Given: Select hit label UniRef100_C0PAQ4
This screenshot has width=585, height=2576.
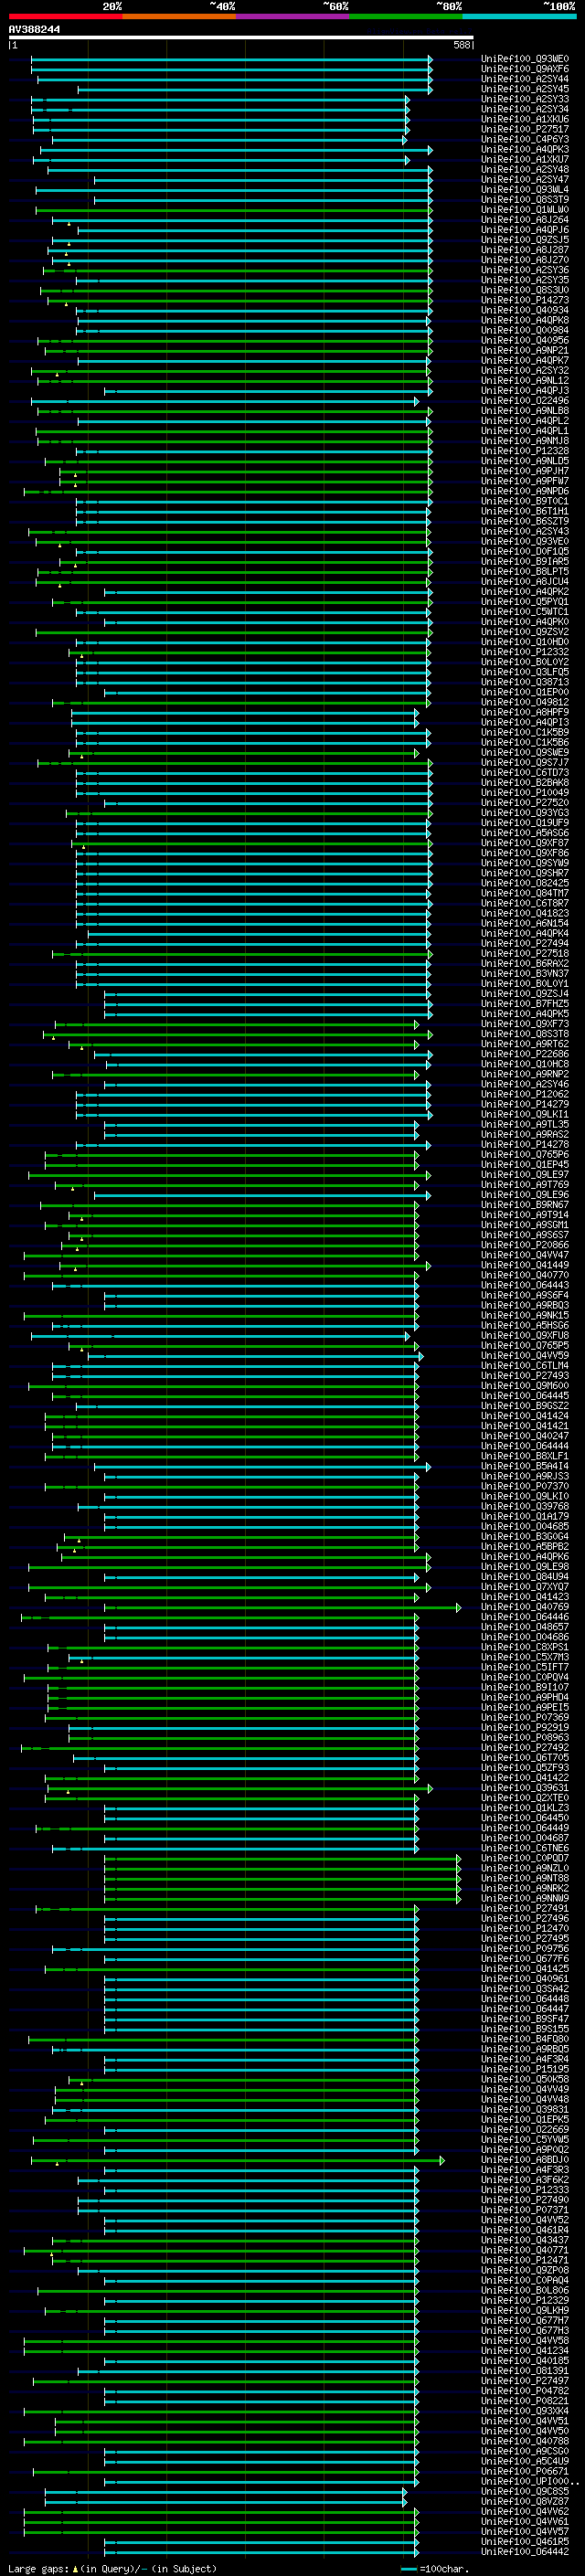Looking at the screenshot, I should pyautogui.click(x=525, y=2280).
